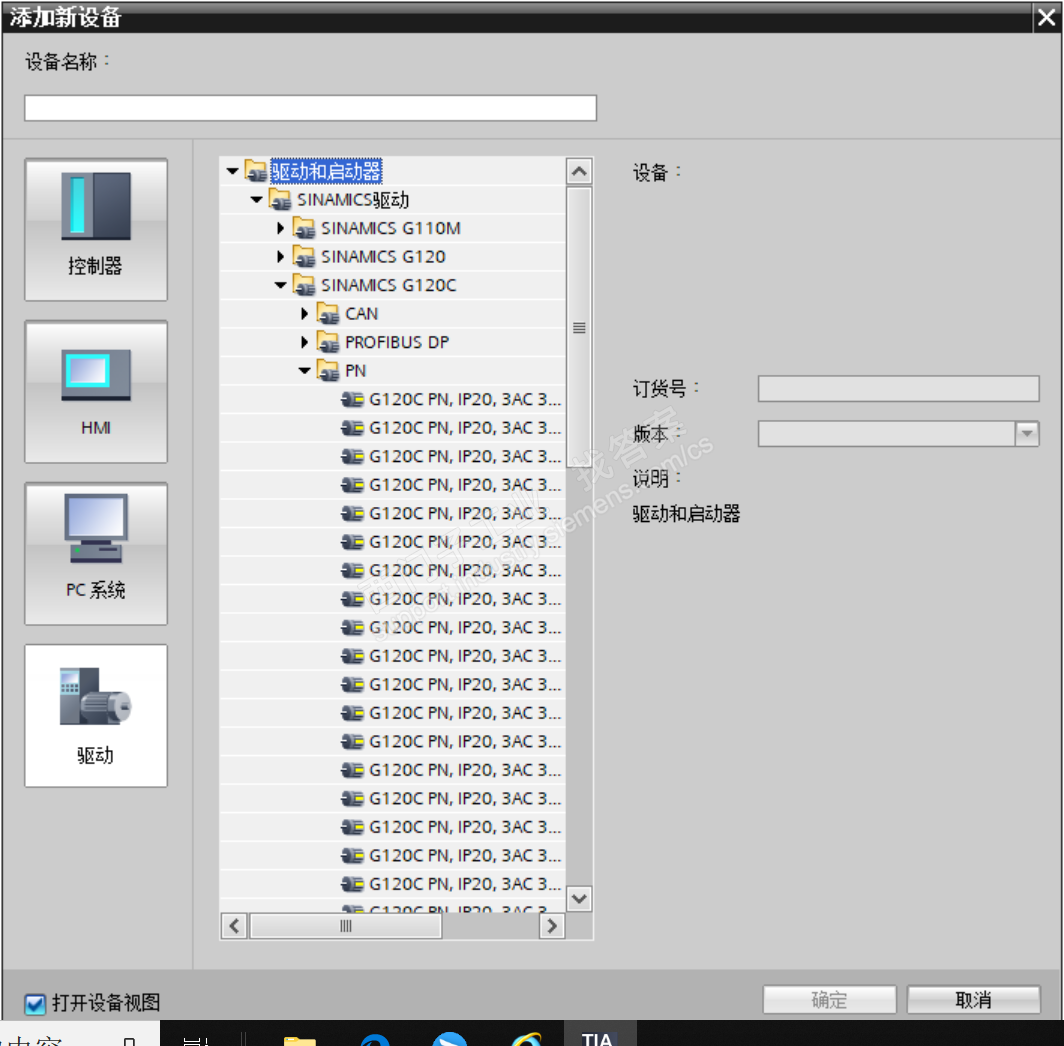
Task: Select the HMI category button
Action: (96, 392)
